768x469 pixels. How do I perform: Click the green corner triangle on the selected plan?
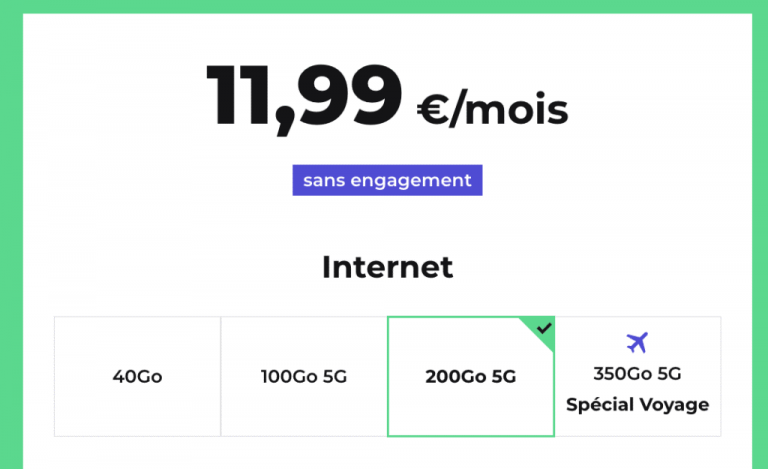(541, 330)
